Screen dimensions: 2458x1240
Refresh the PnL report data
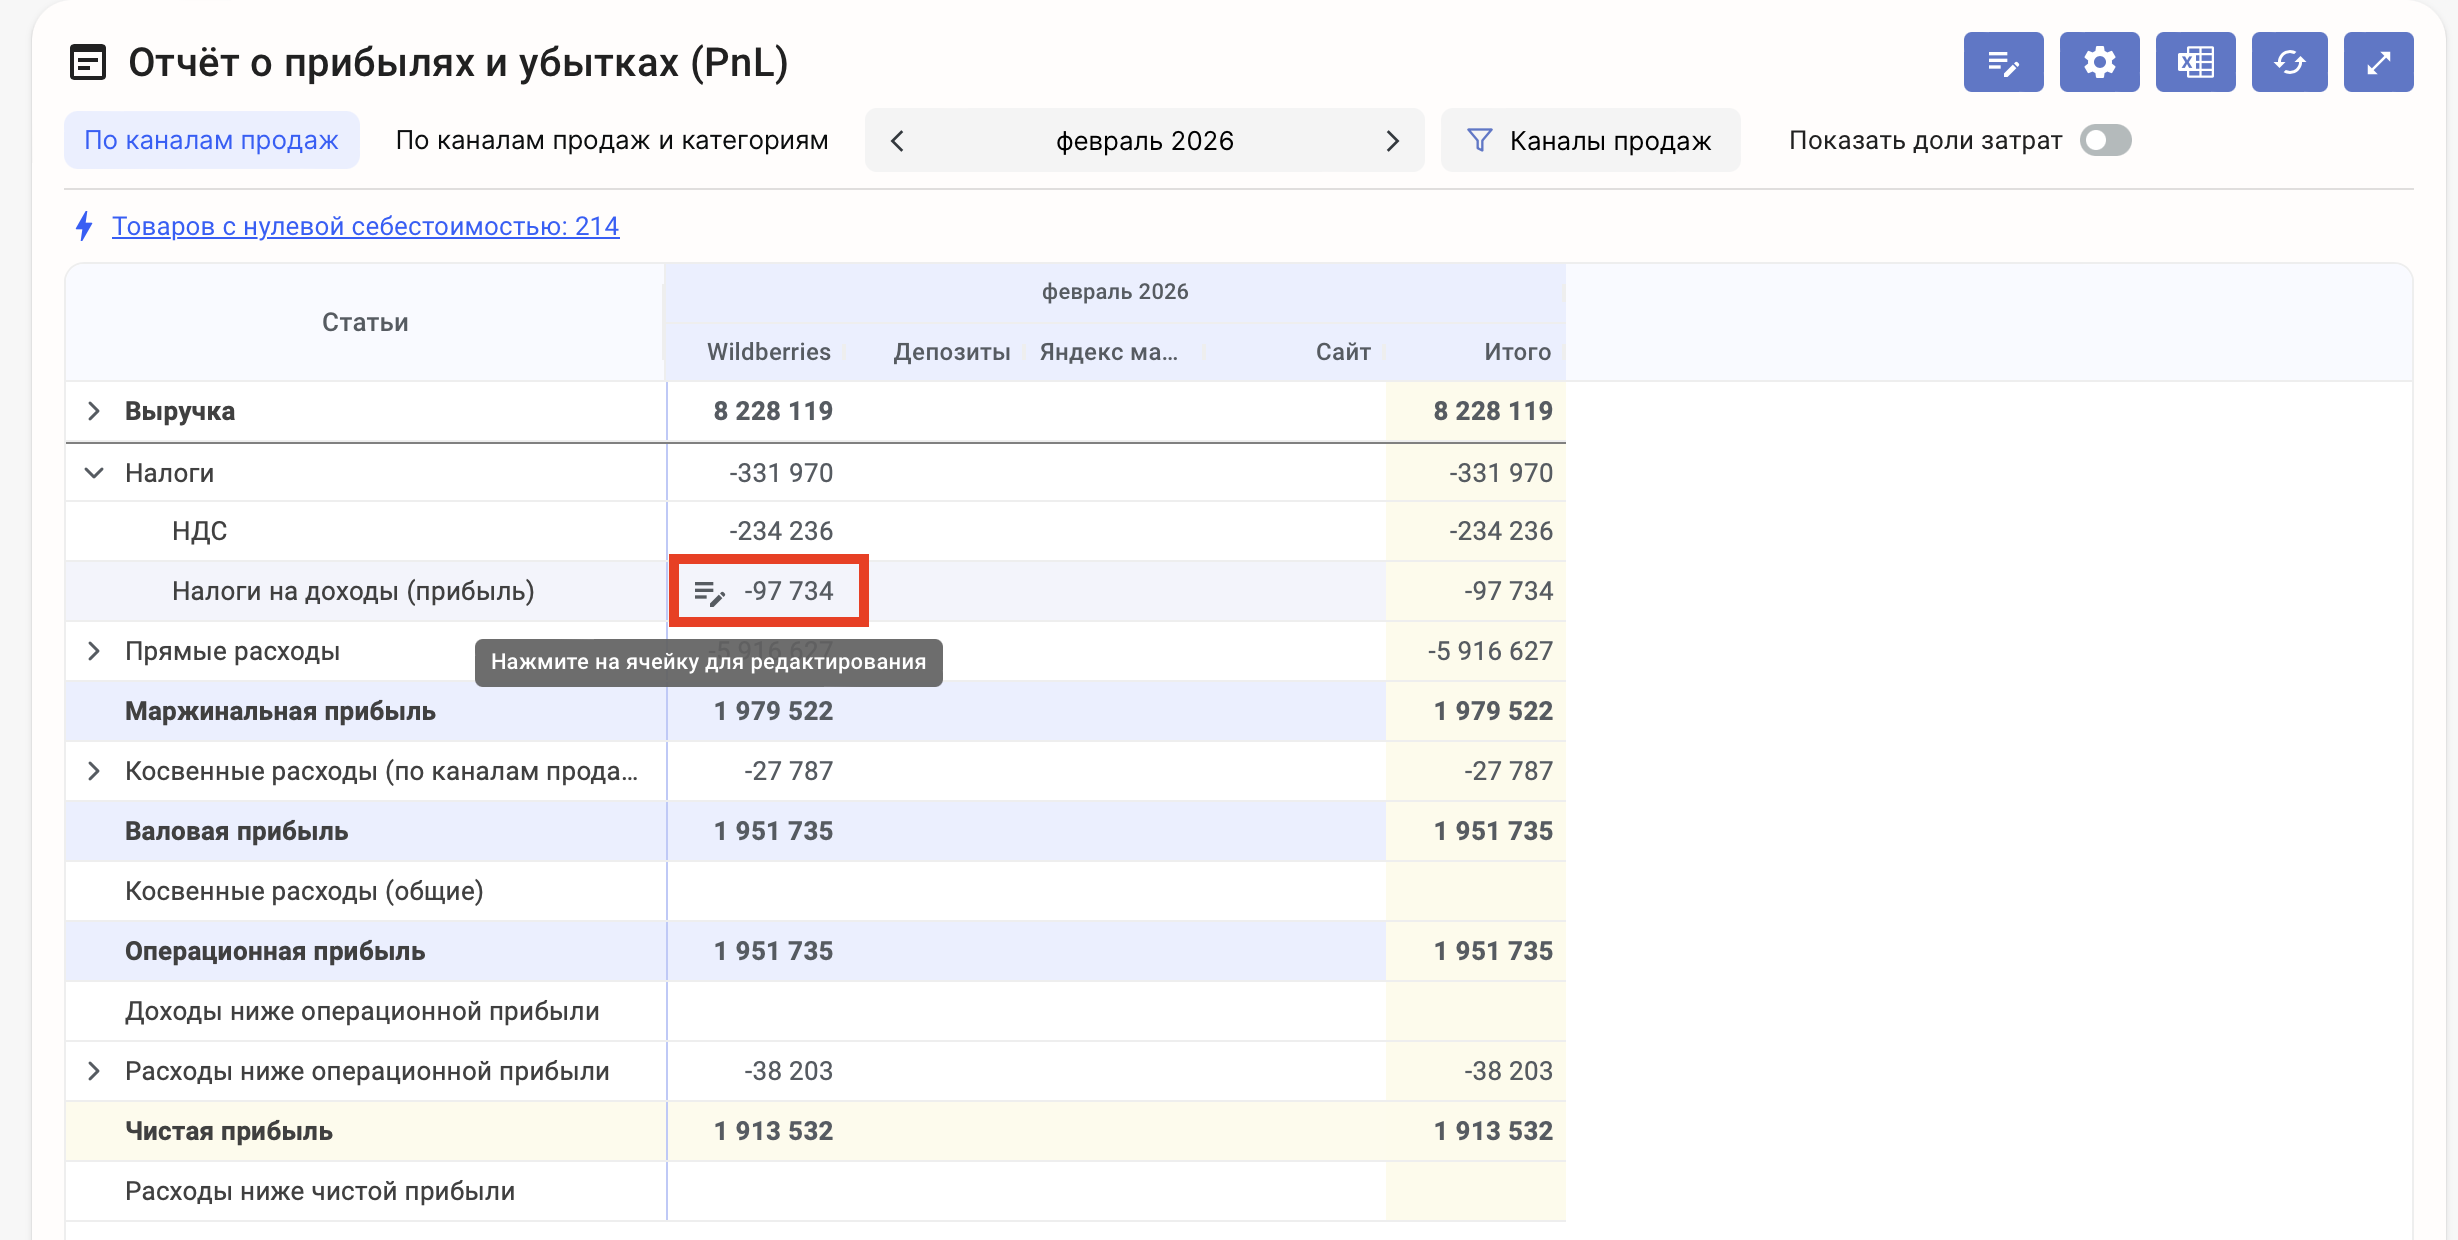[2289, 63]
